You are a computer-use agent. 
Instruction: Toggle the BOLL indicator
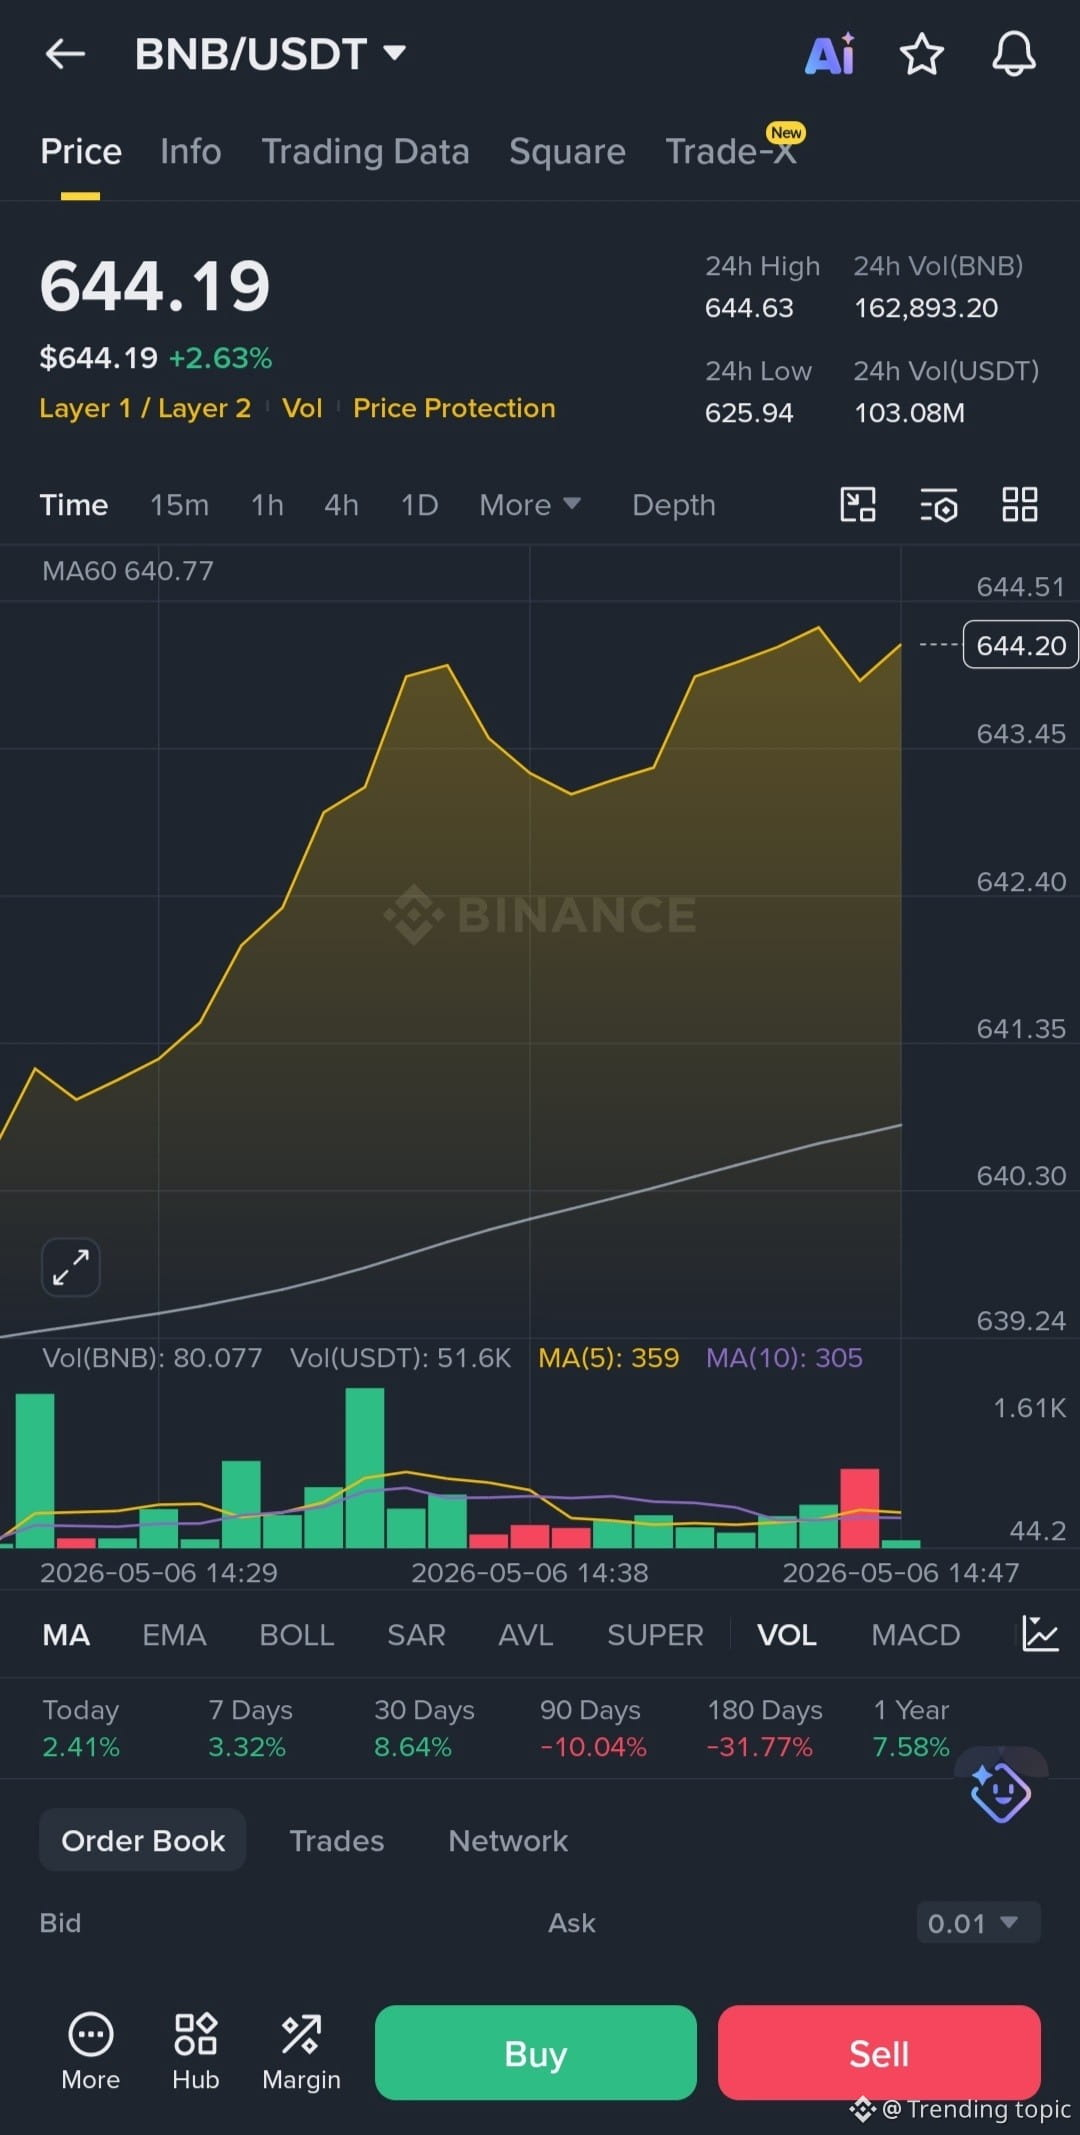pyautogui.click(x=296, y=1635)
